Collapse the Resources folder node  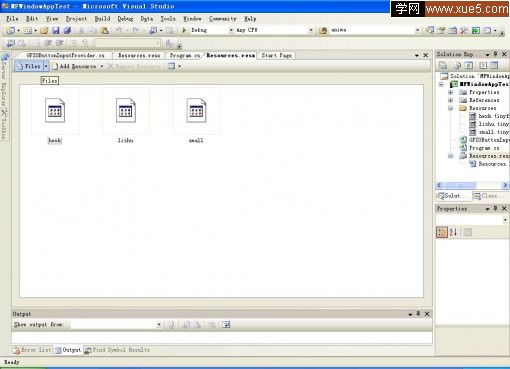click(x=450, y=108)
